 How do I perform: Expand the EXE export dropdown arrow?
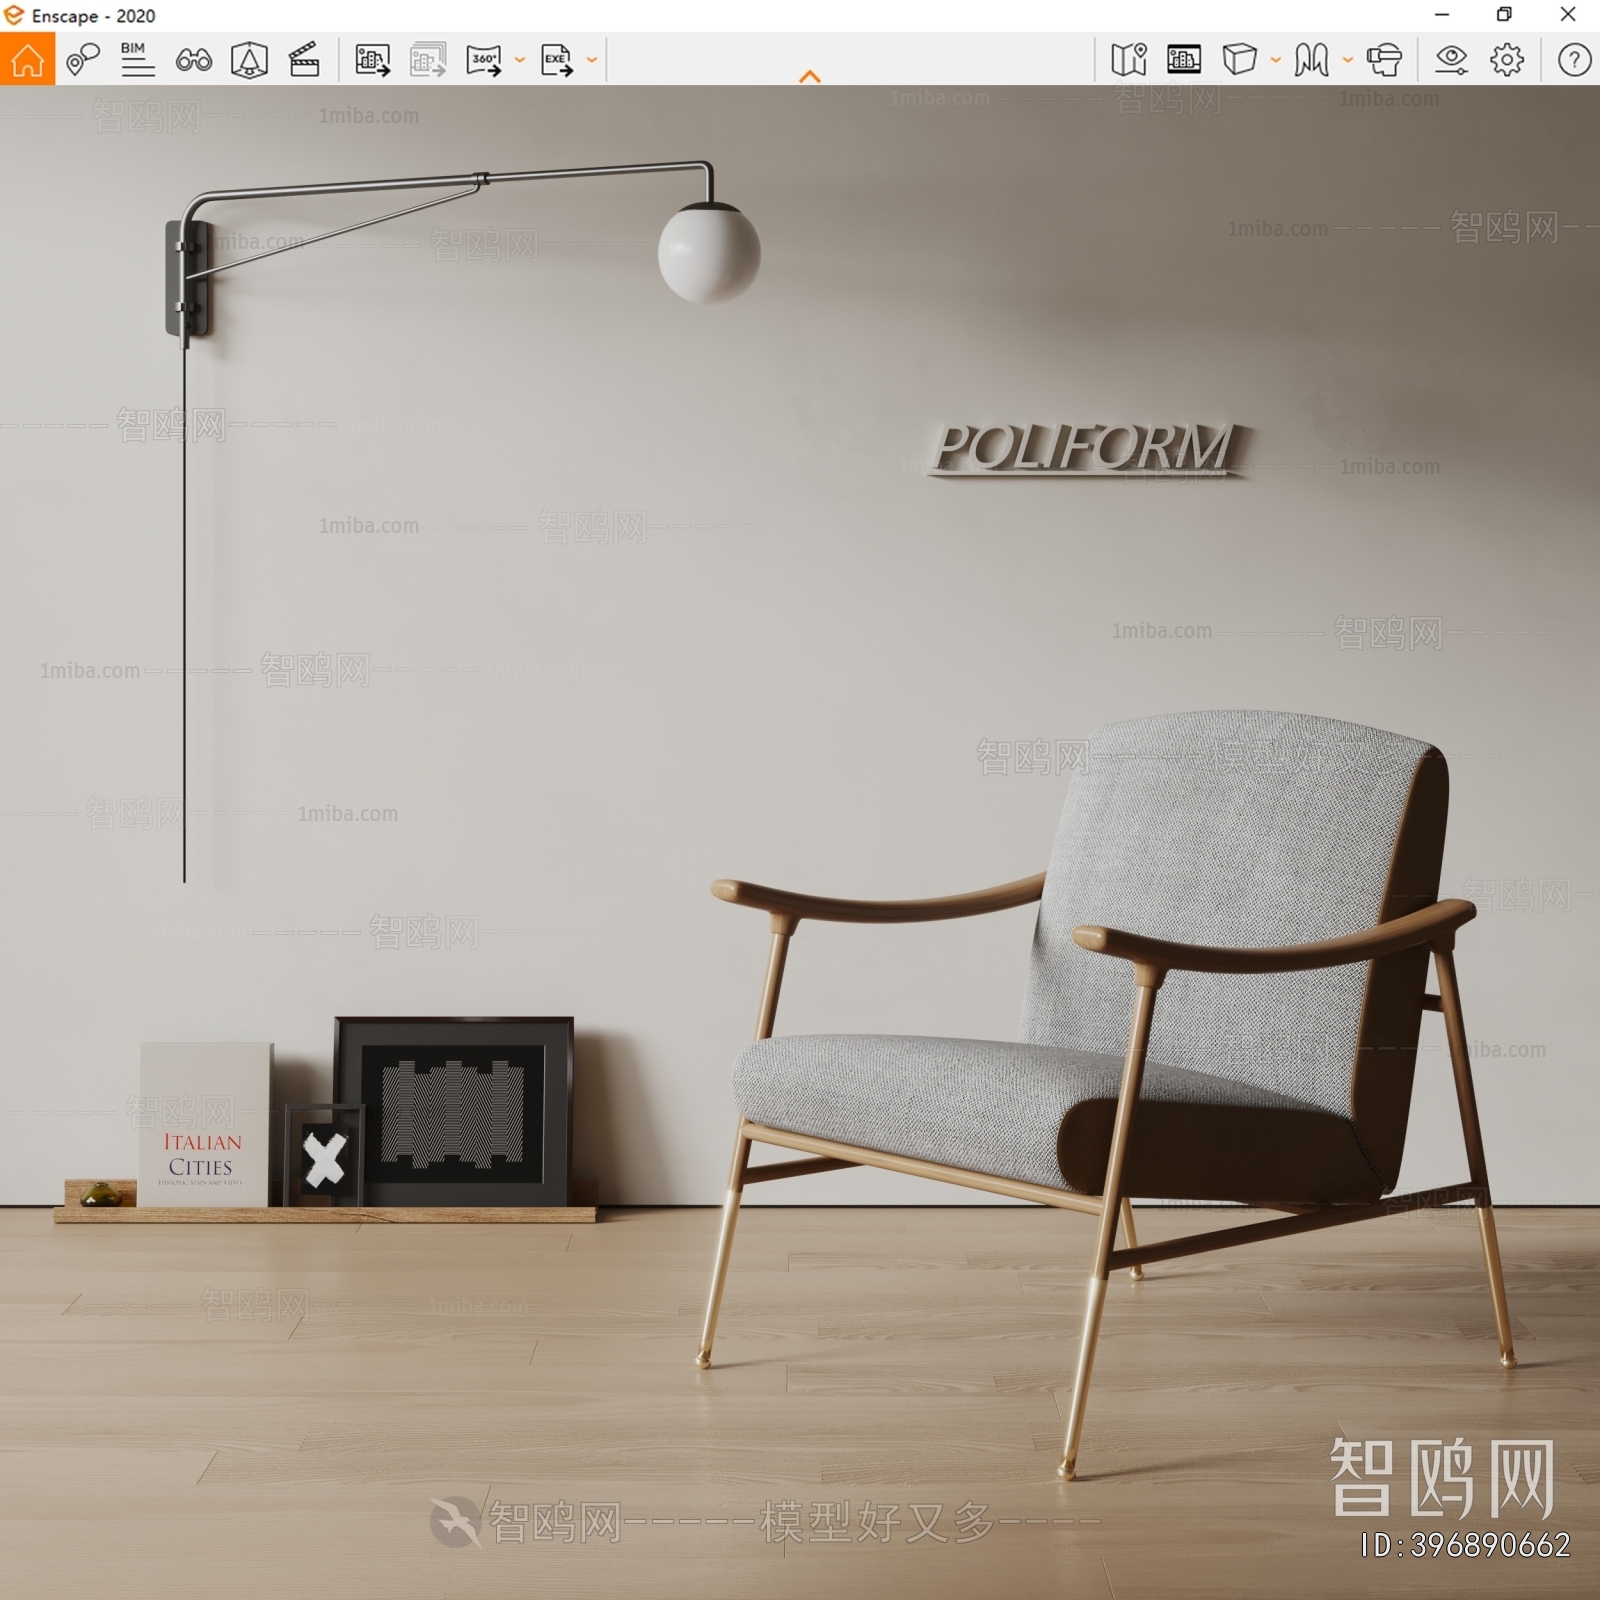[x=592, y=60]
